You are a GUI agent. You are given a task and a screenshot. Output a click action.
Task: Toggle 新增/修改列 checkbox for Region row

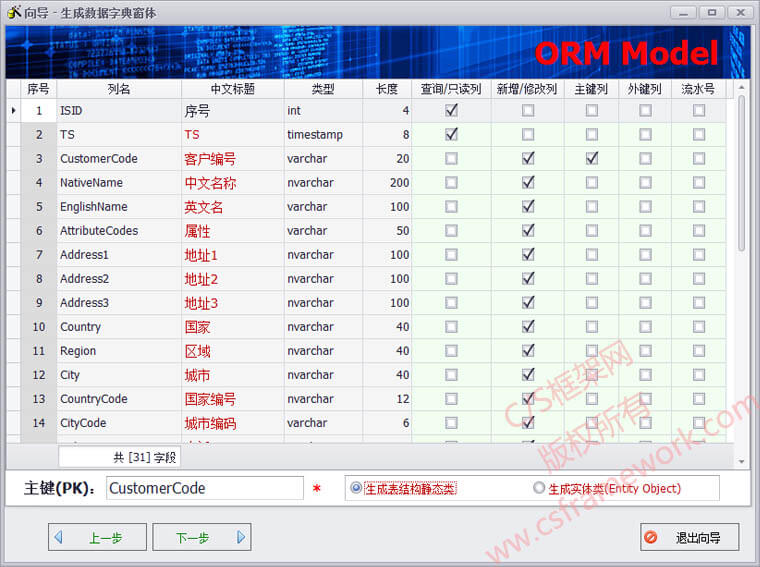[528, 351]
